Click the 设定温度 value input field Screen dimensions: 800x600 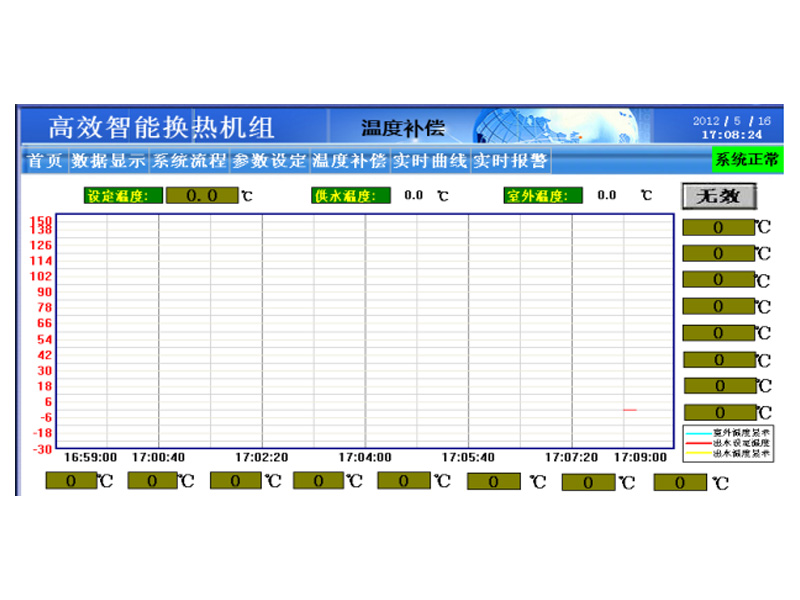click(x=201, y=196)
